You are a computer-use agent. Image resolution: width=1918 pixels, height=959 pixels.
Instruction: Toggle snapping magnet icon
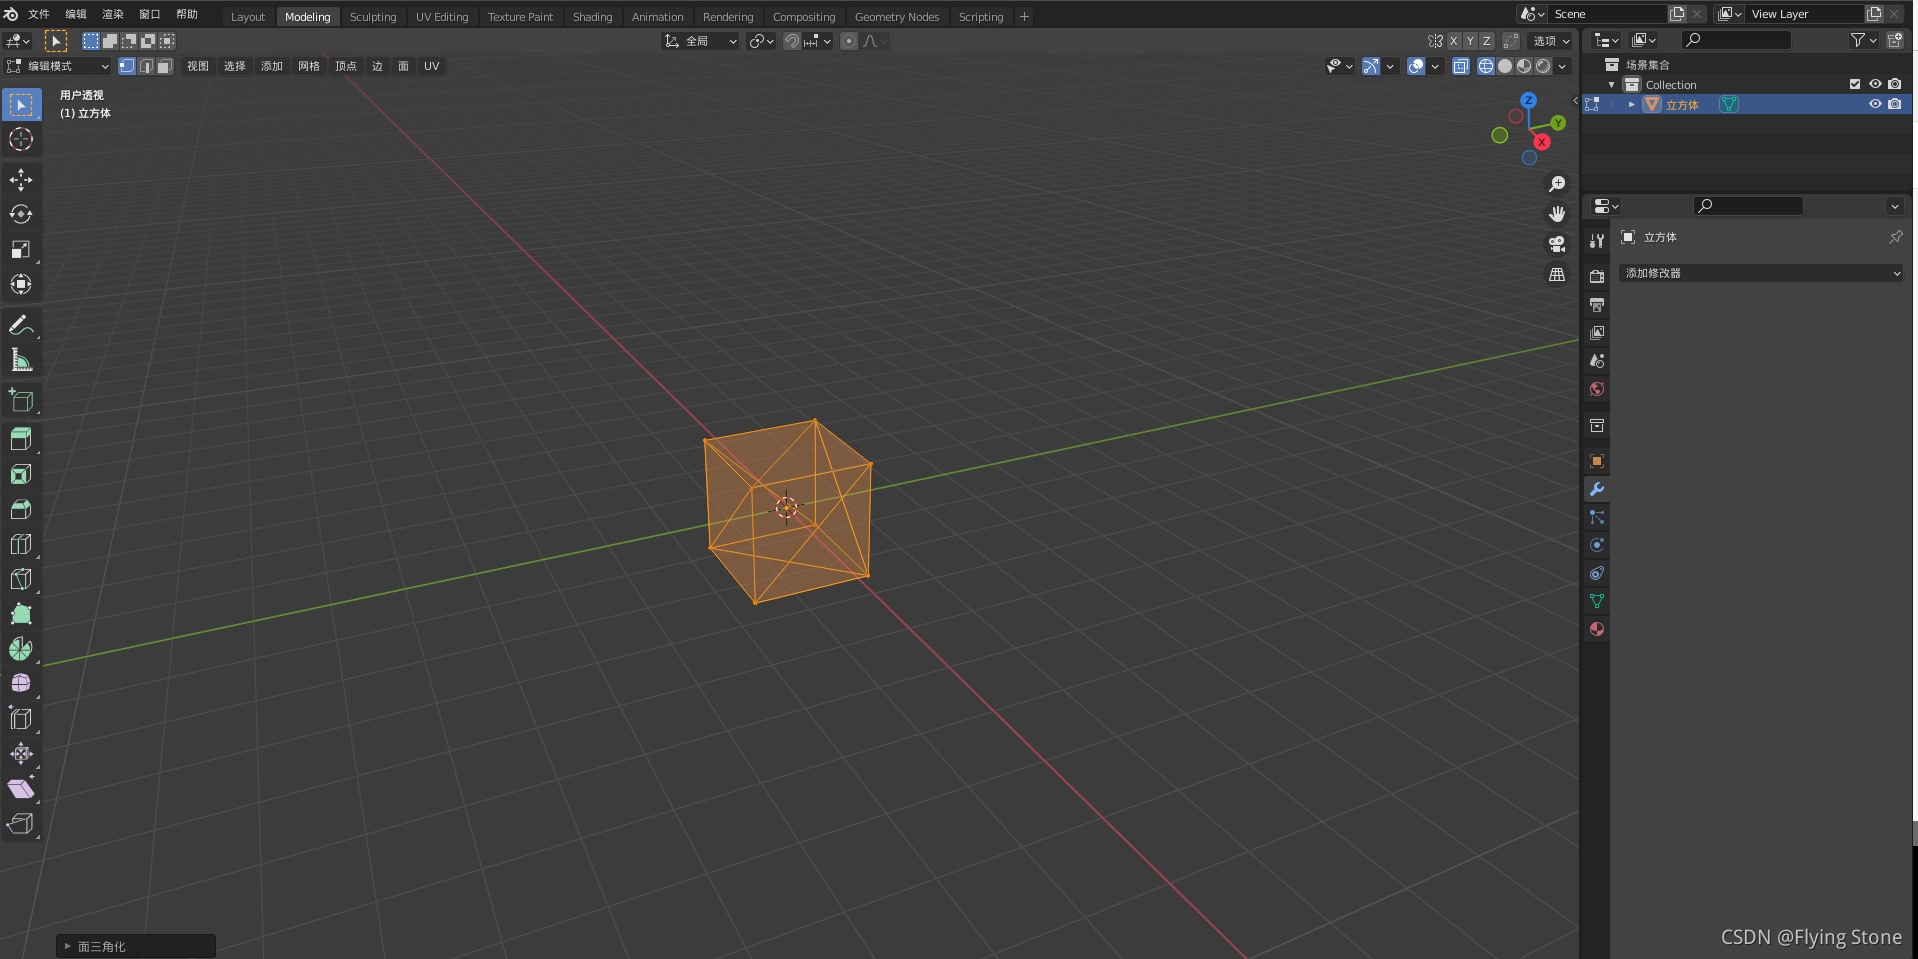[791, 41]
